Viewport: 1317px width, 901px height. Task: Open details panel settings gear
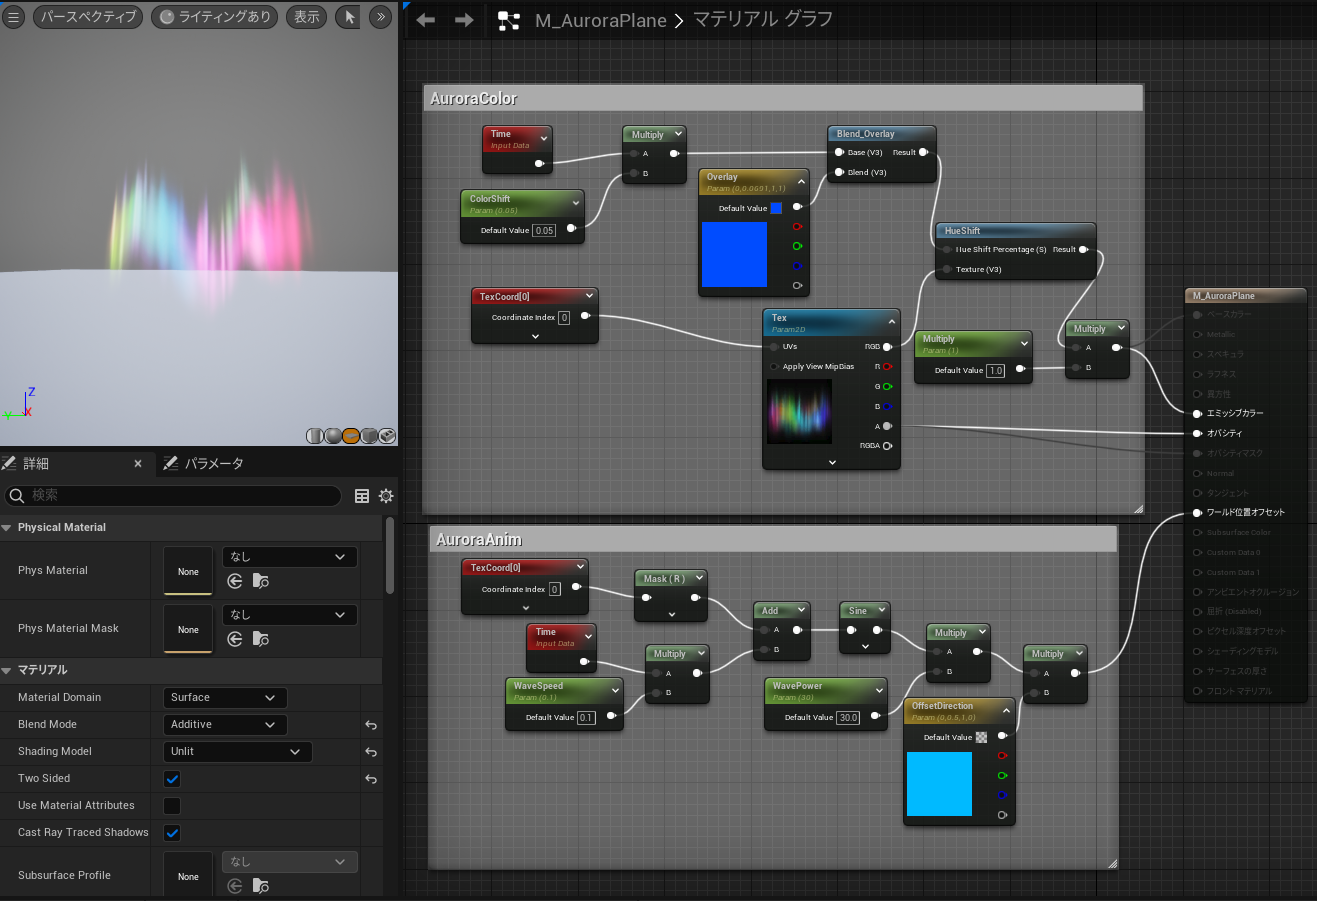(386, 496)
